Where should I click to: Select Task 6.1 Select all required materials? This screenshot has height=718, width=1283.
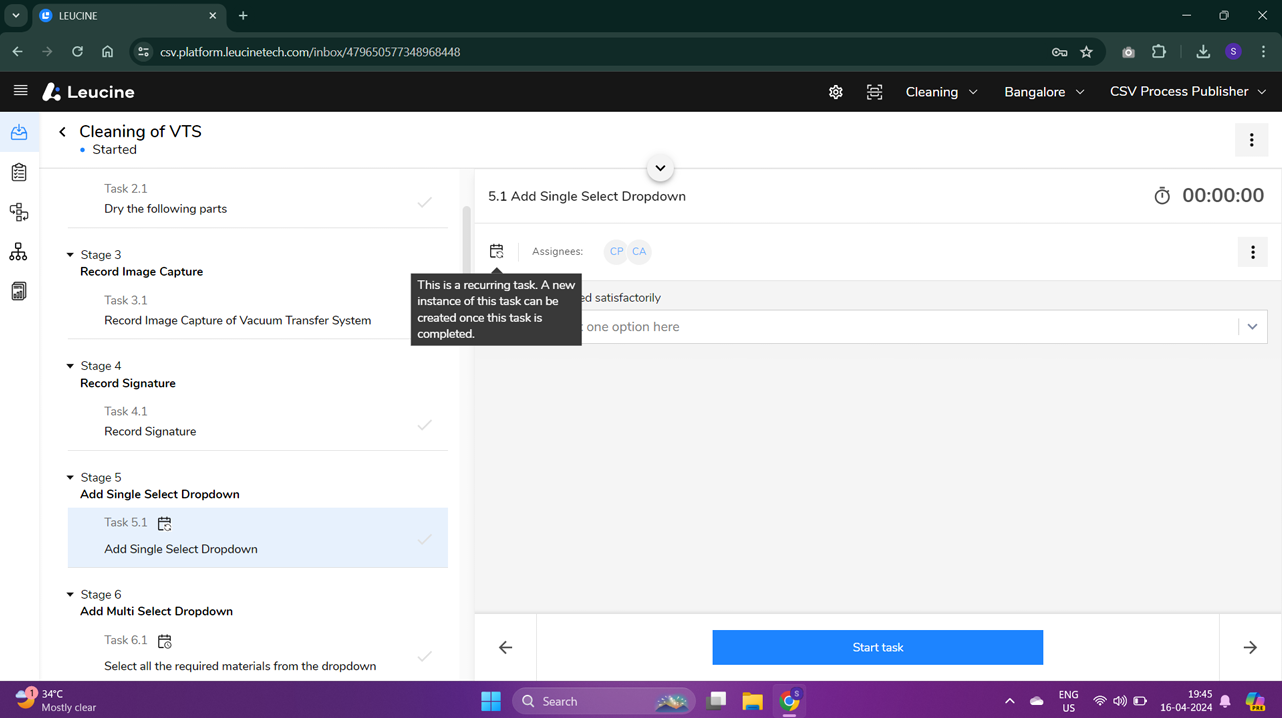(x=258, y=654)
